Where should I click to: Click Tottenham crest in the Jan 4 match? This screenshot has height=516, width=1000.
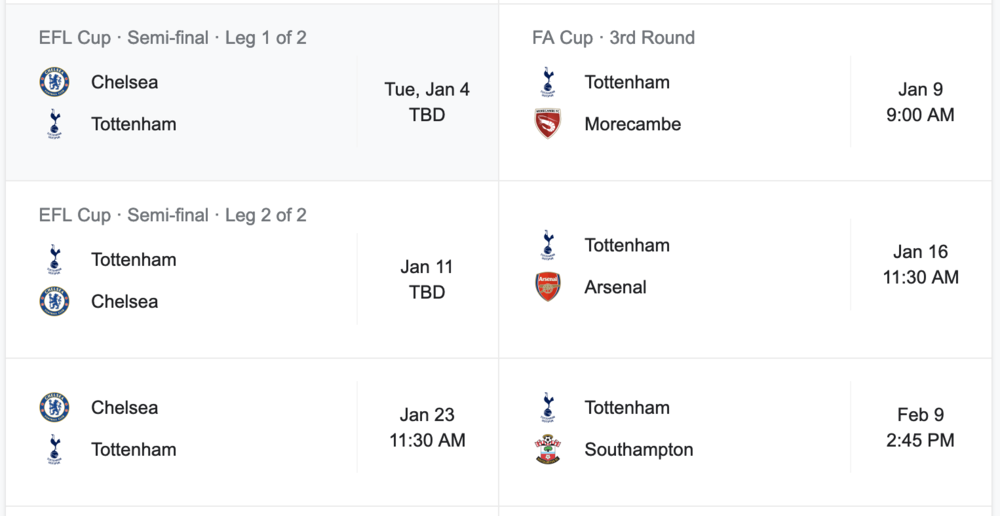pyautogui.click(x=54, y=124)
